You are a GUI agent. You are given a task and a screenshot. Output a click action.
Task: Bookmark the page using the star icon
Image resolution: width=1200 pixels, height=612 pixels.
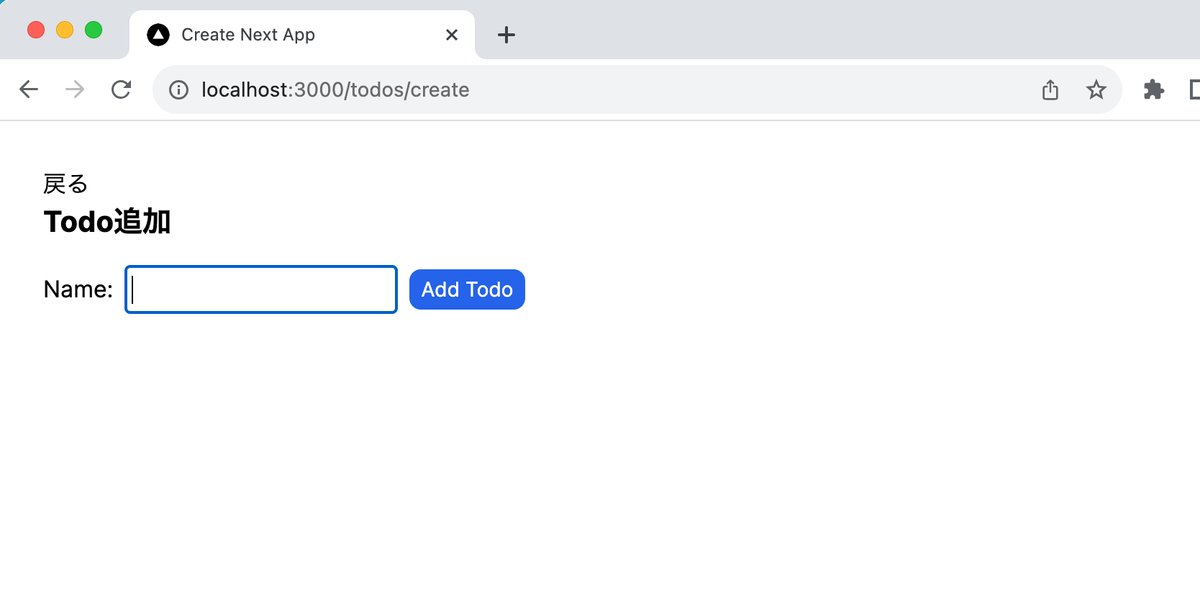pyautogui.click(x=1096, y=89)
